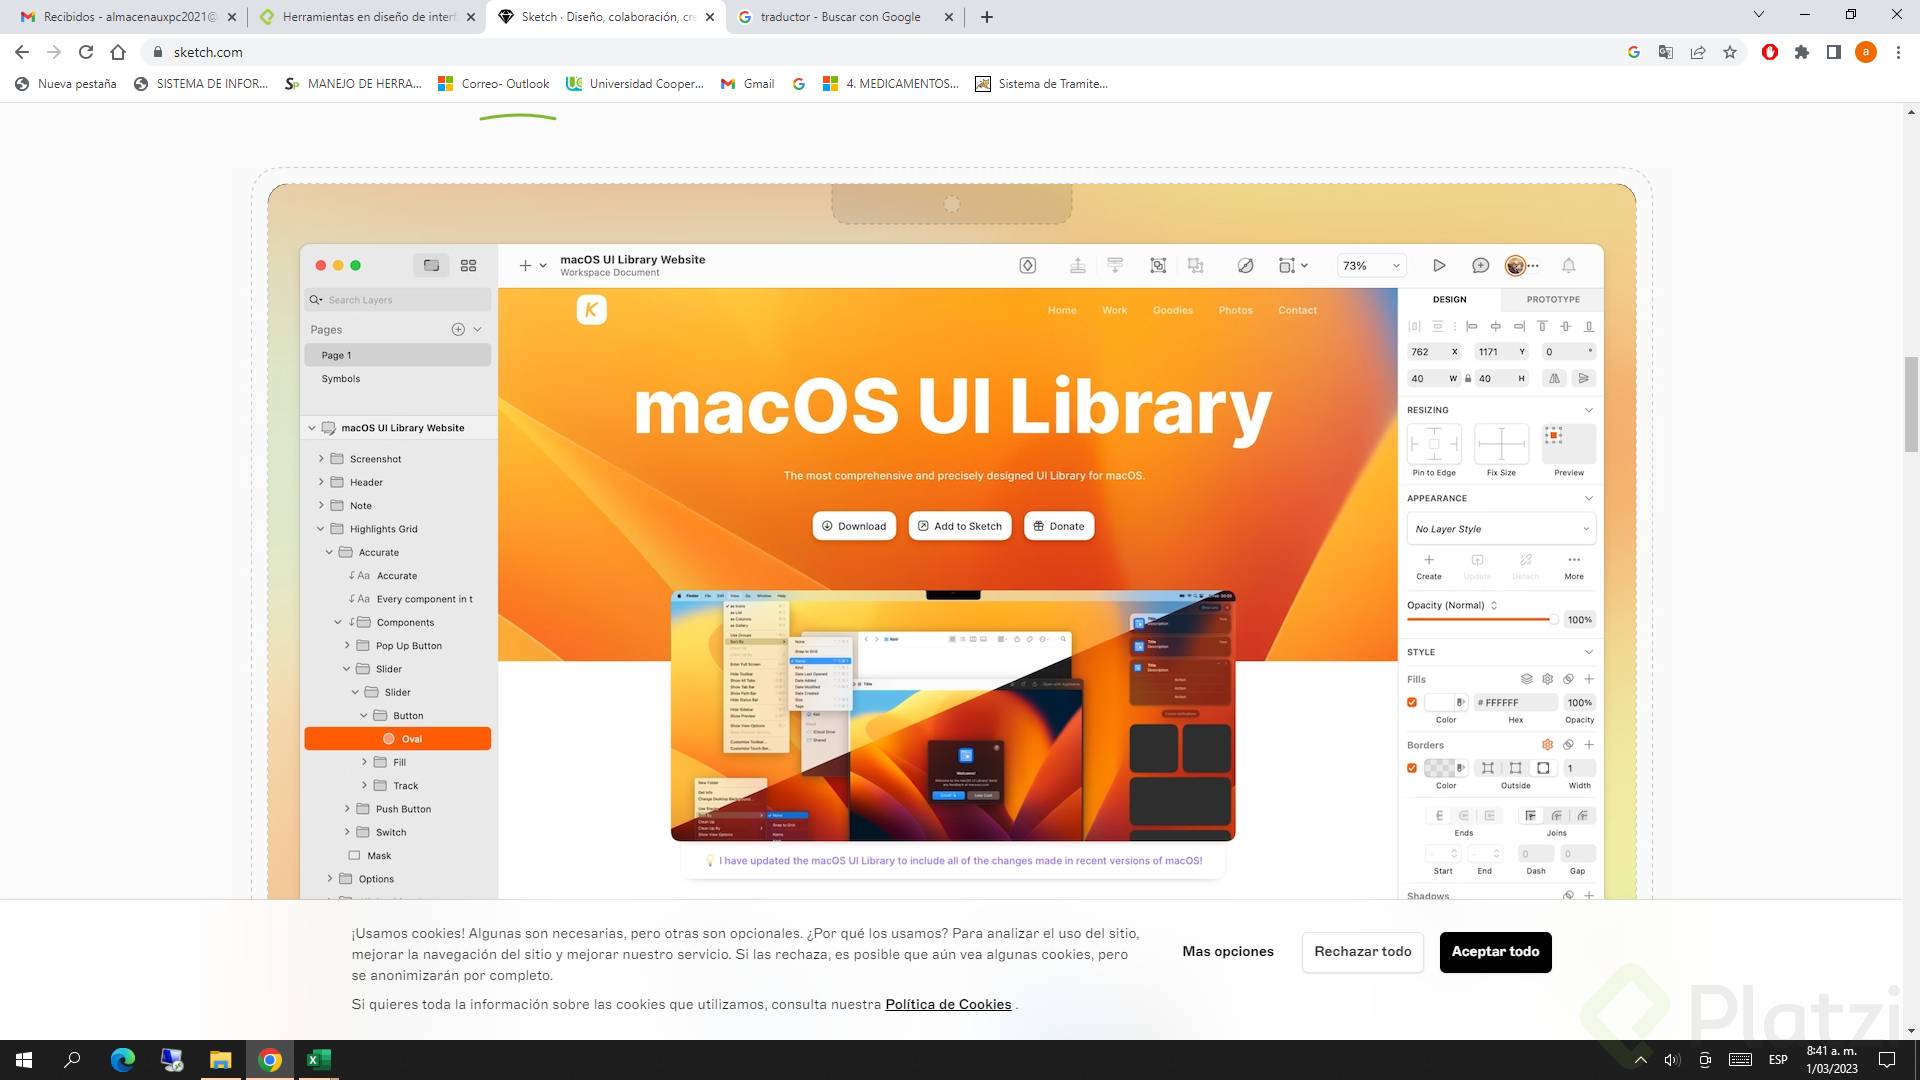Click the Aceptar todo cookies button
The image size is (1920, 1080).
pos(1495,951)
